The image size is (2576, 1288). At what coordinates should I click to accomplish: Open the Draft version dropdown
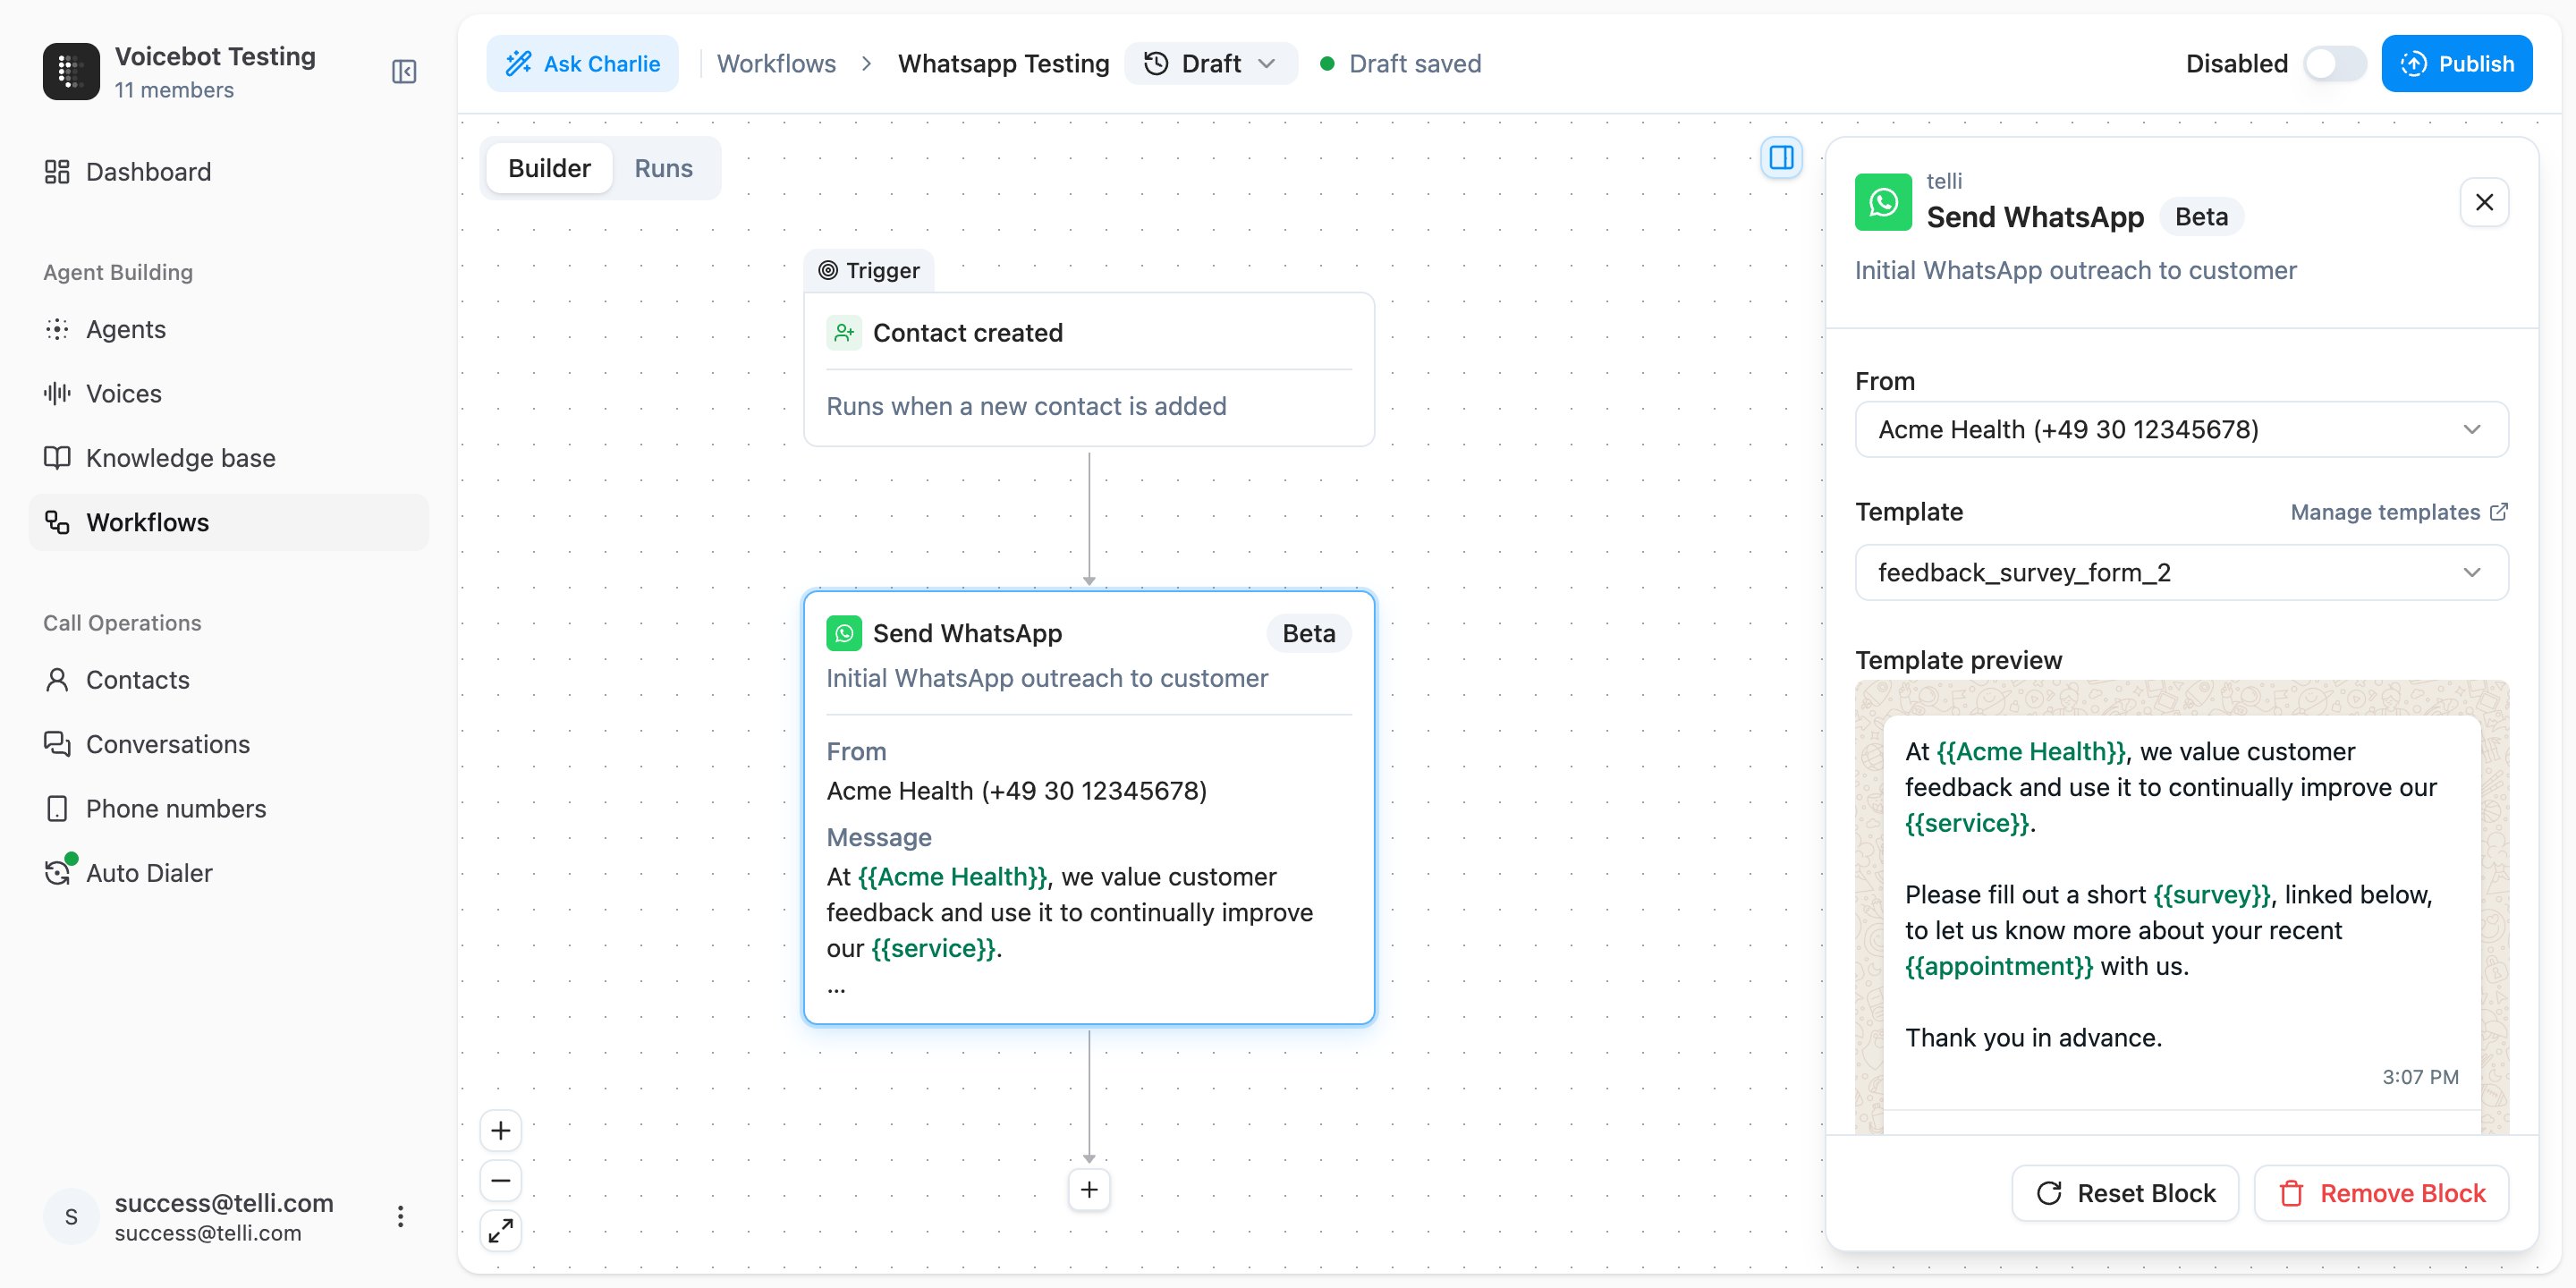coord(1210,64)
